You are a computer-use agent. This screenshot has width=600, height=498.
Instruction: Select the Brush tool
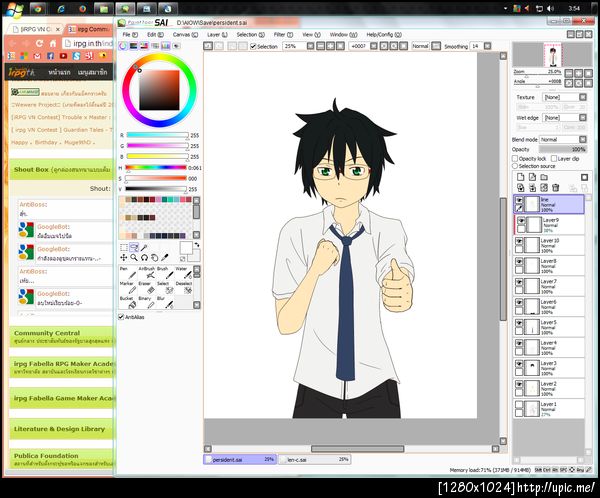165,273
